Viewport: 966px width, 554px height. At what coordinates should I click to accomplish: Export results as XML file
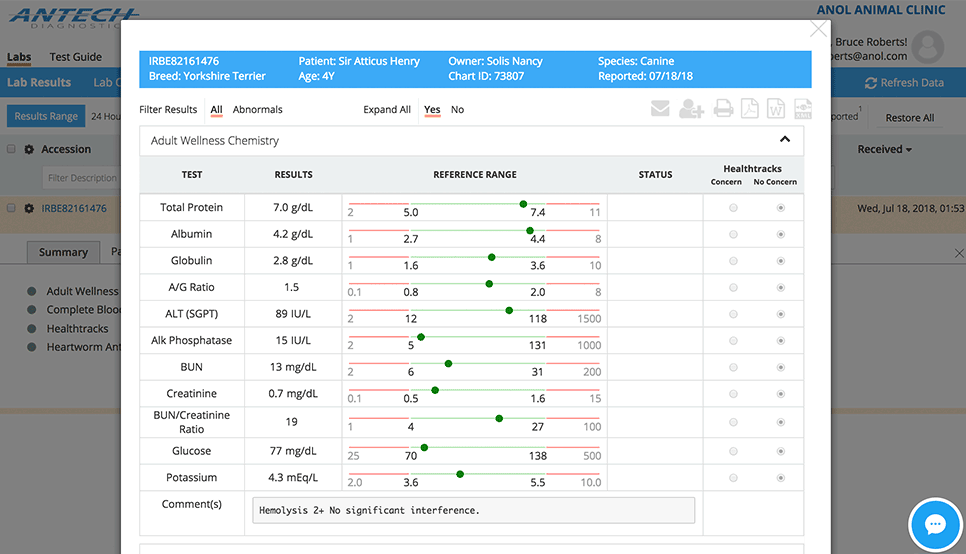(802, 109)
